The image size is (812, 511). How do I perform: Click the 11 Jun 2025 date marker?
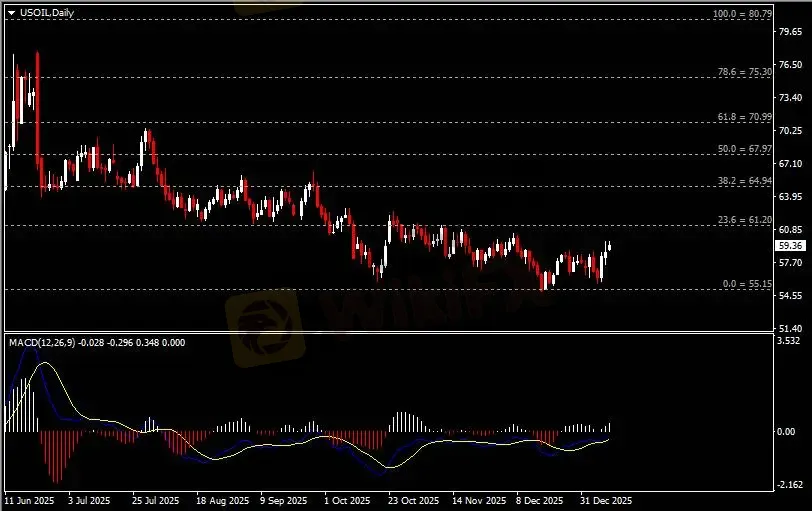(x=29, y=501)
